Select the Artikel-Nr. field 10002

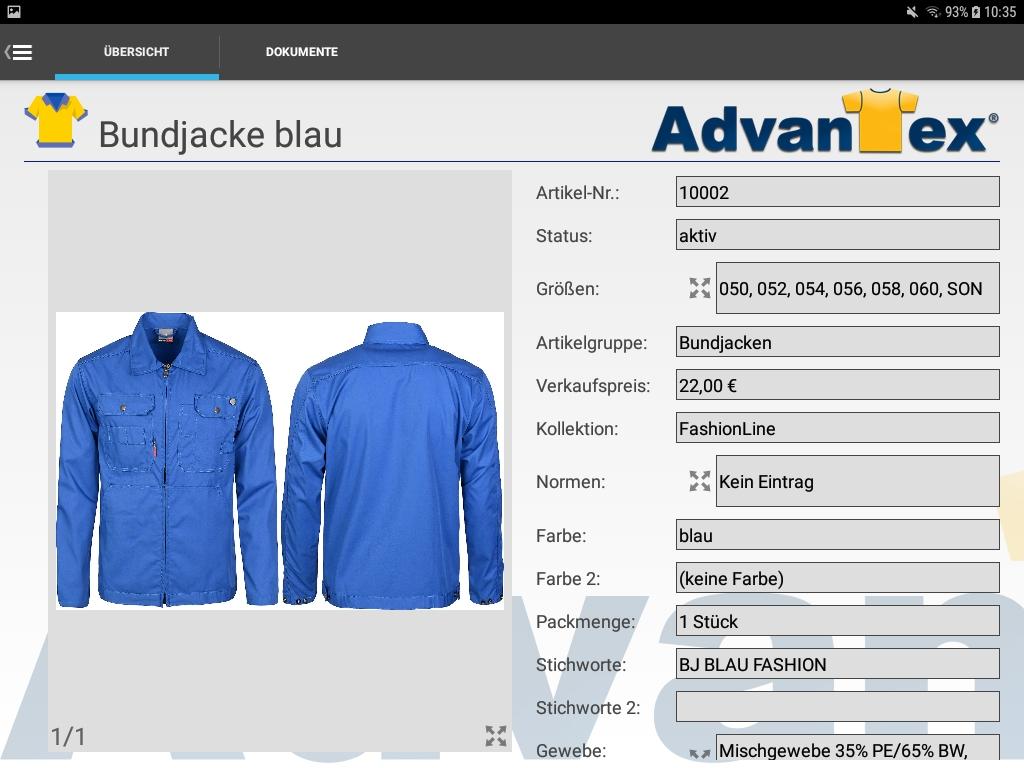tap(837, 192)
